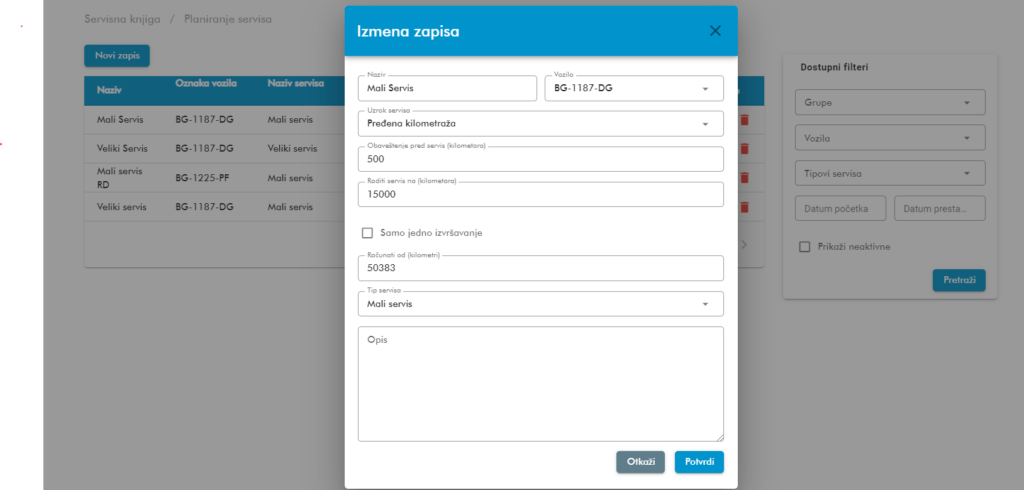1024x490 pixels.
Task: Open the Servisna knjiga breadcrumb link
Action: [122, 19]
